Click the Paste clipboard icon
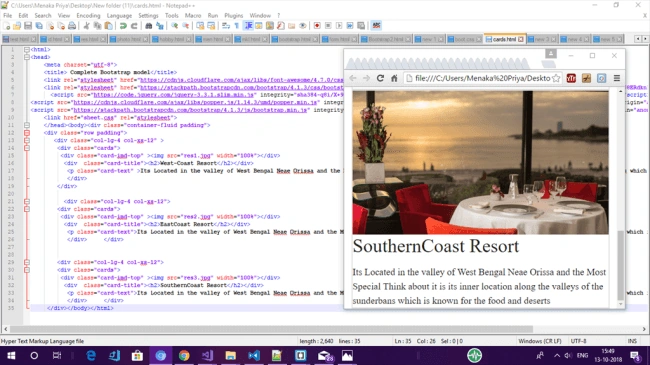This screenshot has height=365, width=650. coord(108,26)
